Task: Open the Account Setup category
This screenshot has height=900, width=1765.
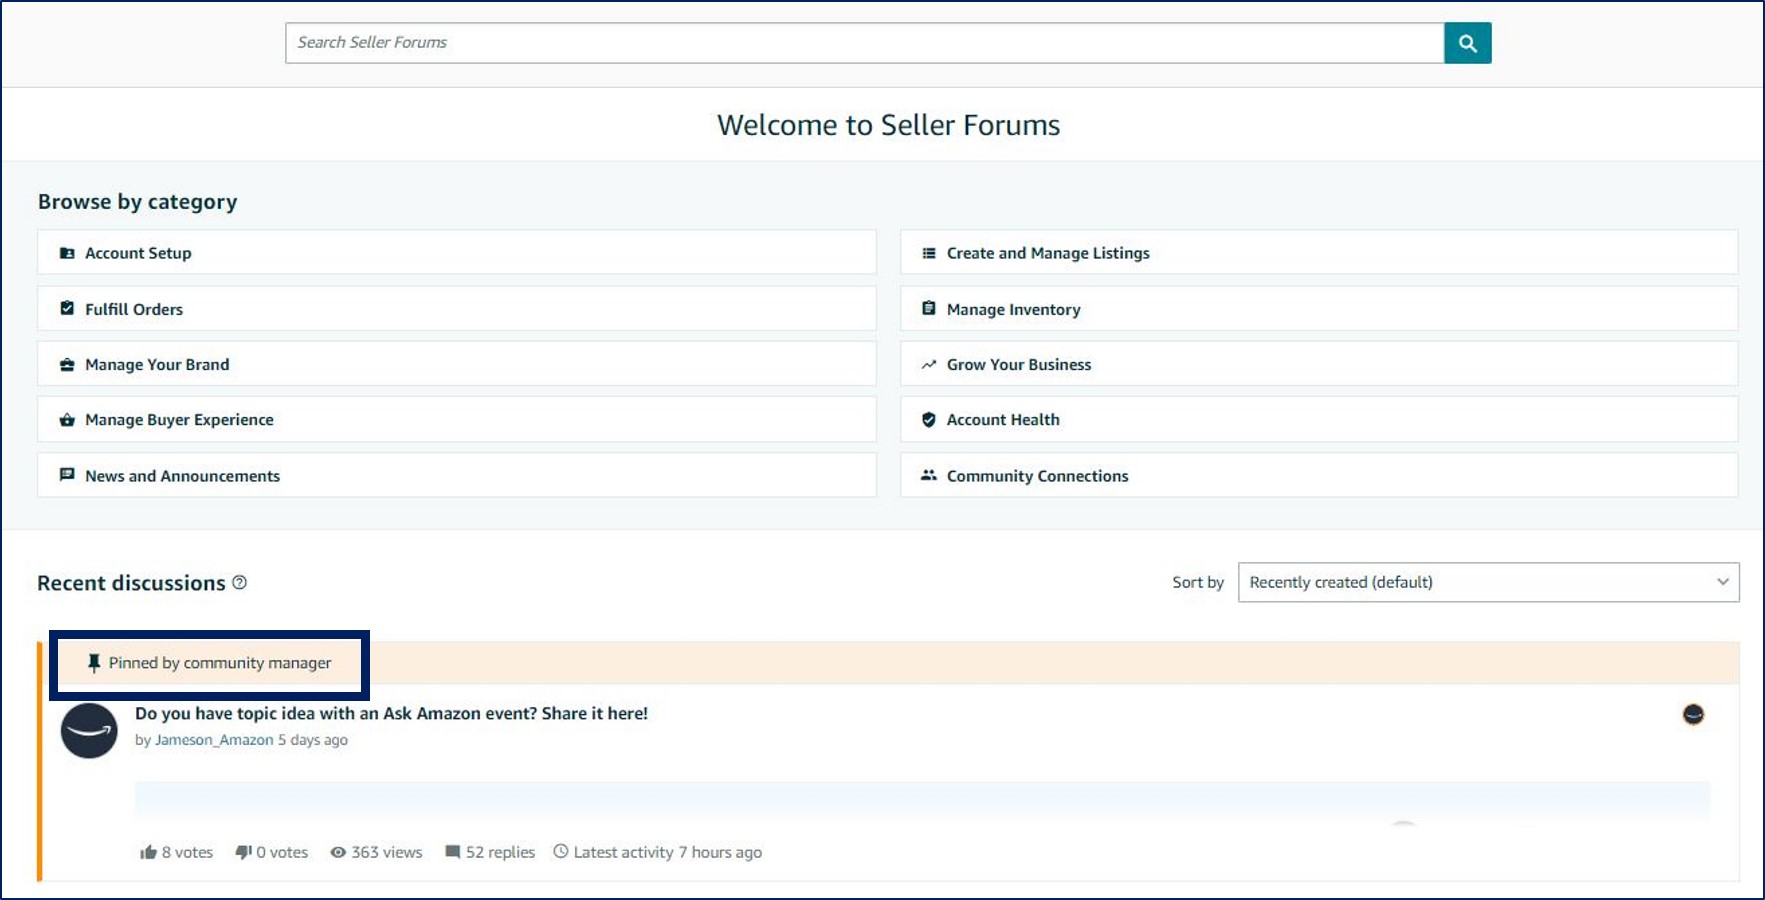Action: 457,253
